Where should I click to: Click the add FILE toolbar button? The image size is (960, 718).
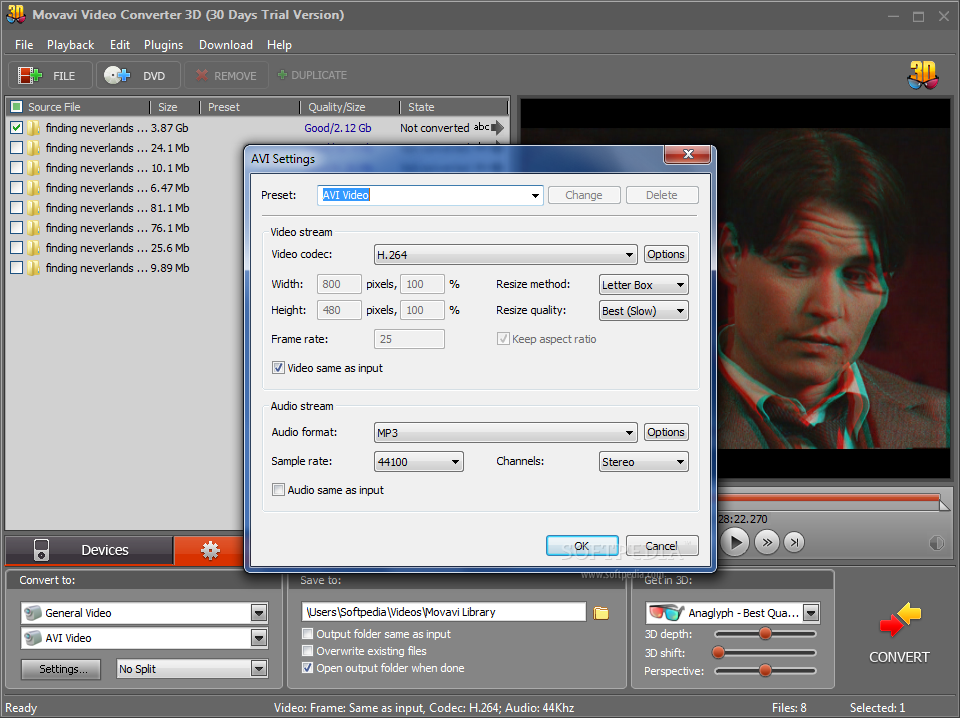(x=50, y=75)
